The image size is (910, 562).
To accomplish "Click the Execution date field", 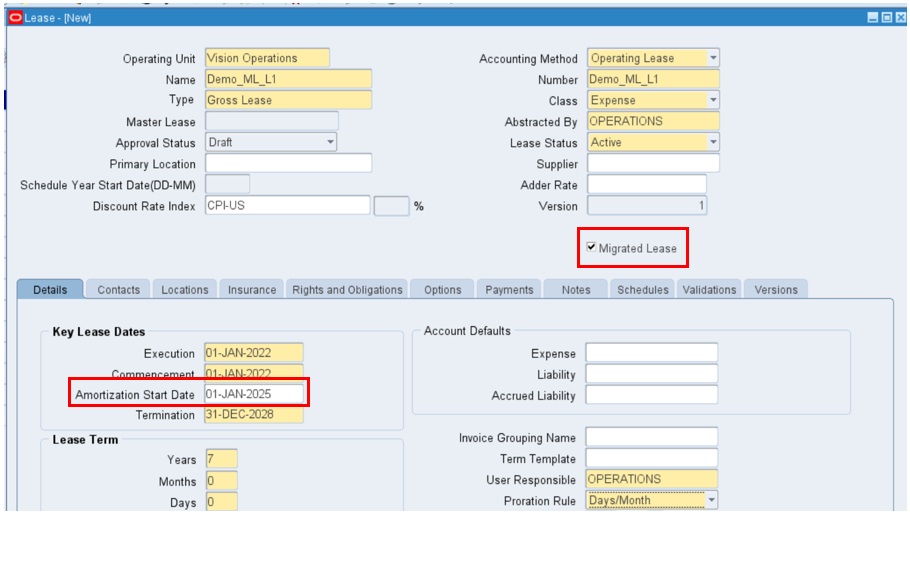I will (254, 352).
